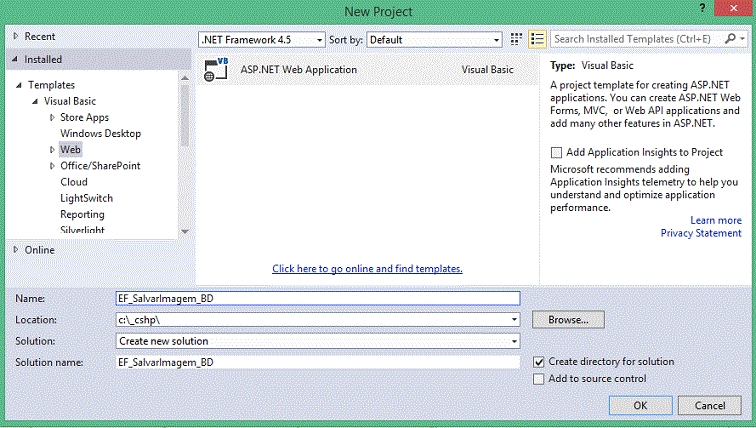Screen dimensions: 756x428
Task: Click the Cancel button
Action: coord(709,405)
